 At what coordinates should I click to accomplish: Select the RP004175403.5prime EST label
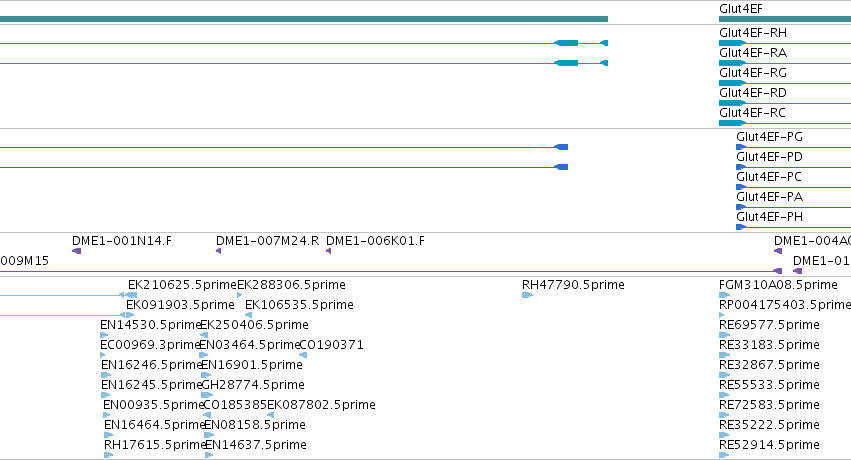(785, 305)
